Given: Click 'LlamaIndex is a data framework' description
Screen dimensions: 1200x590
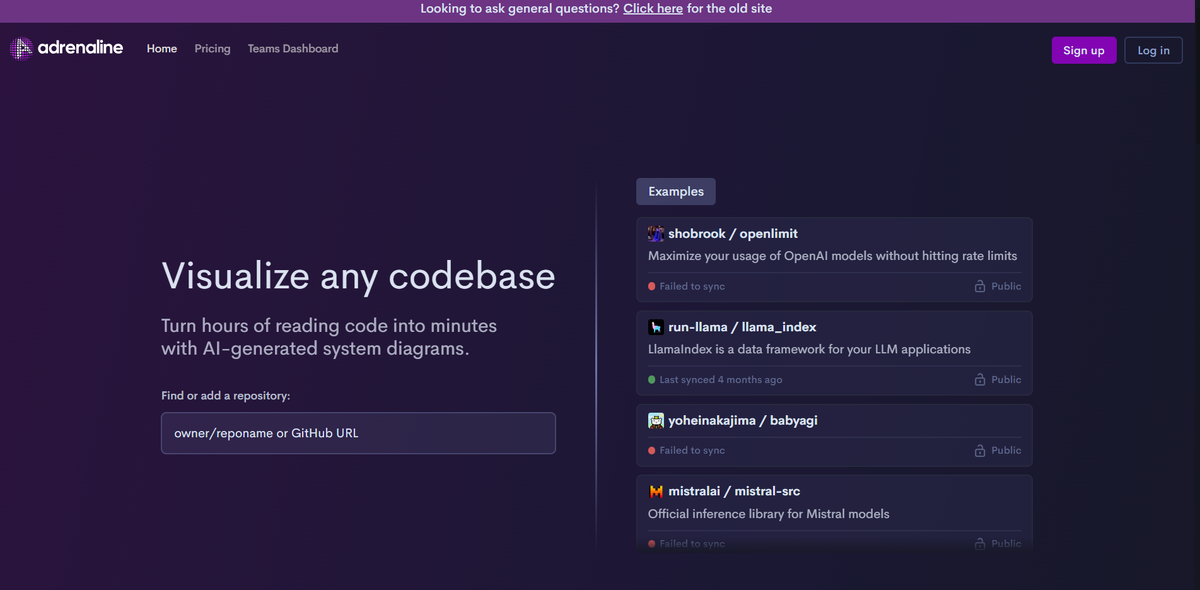Looking at the screenshot, I should [809, 350].
